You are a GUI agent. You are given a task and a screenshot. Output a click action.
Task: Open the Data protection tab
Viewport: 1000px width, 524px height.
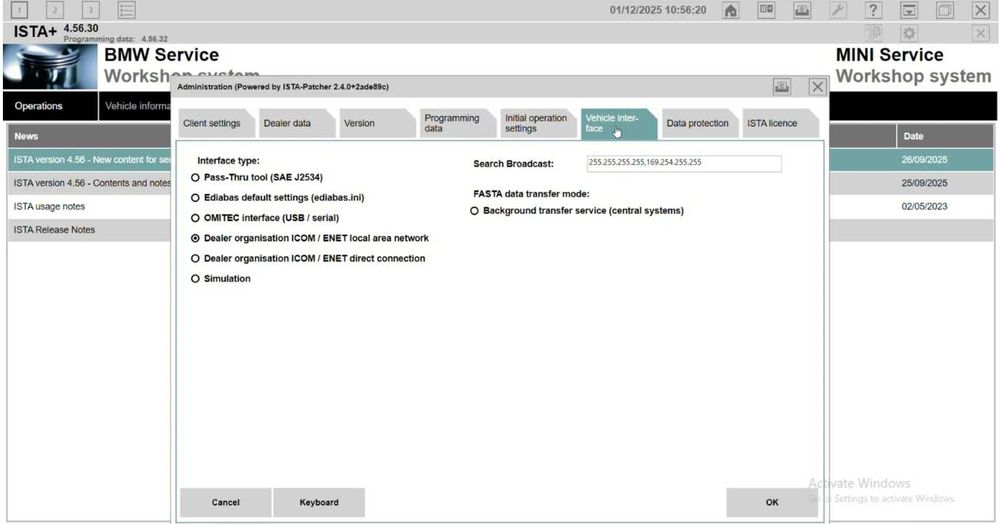(698, 123)
